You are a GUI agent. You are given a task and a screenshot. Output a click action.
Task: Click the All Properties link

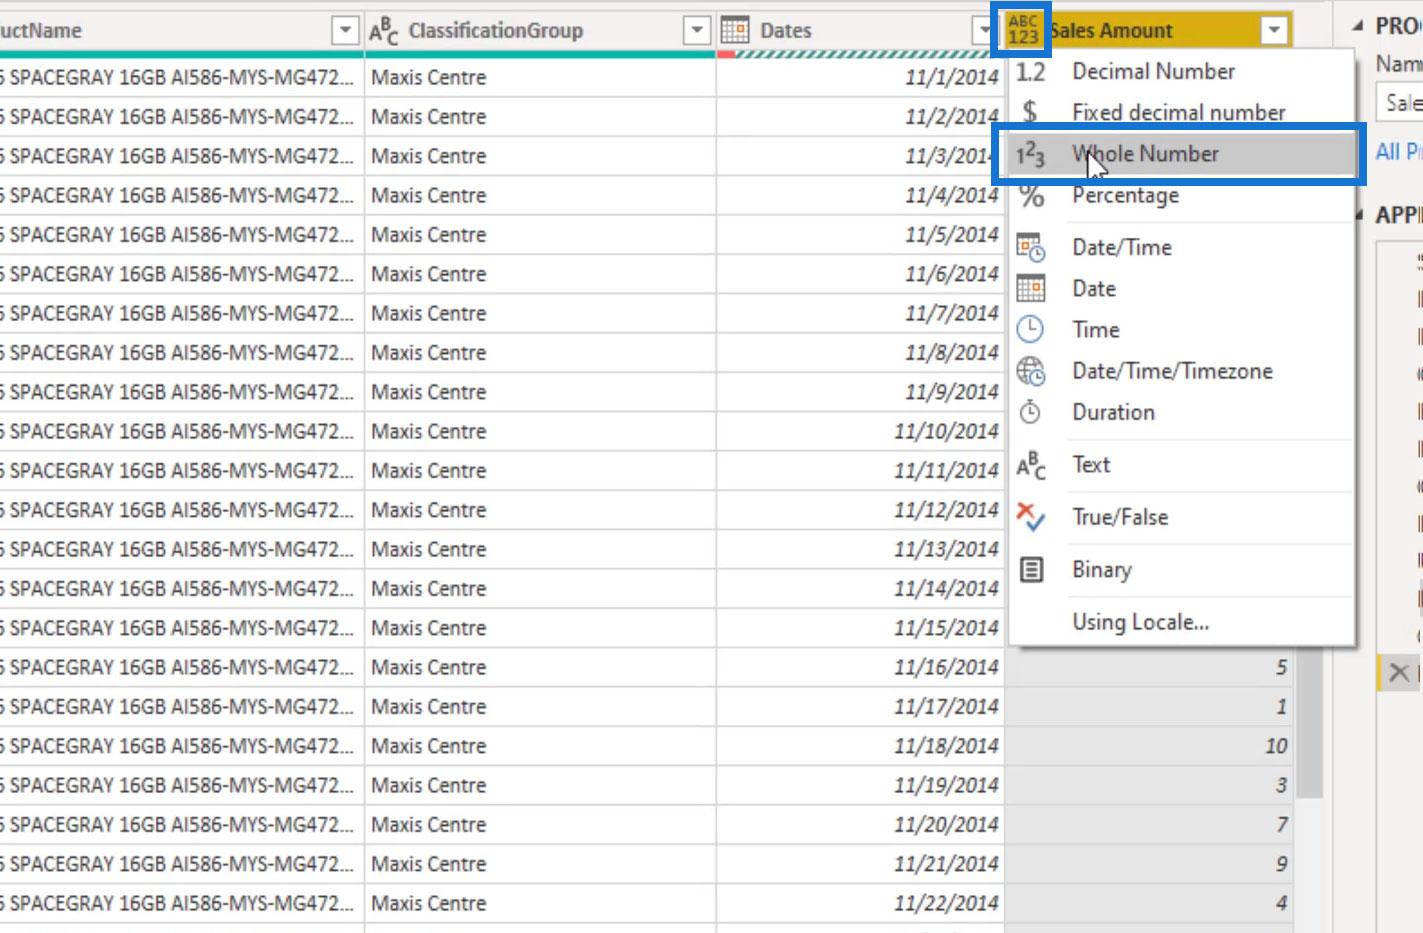click(x=1399, y=152)
